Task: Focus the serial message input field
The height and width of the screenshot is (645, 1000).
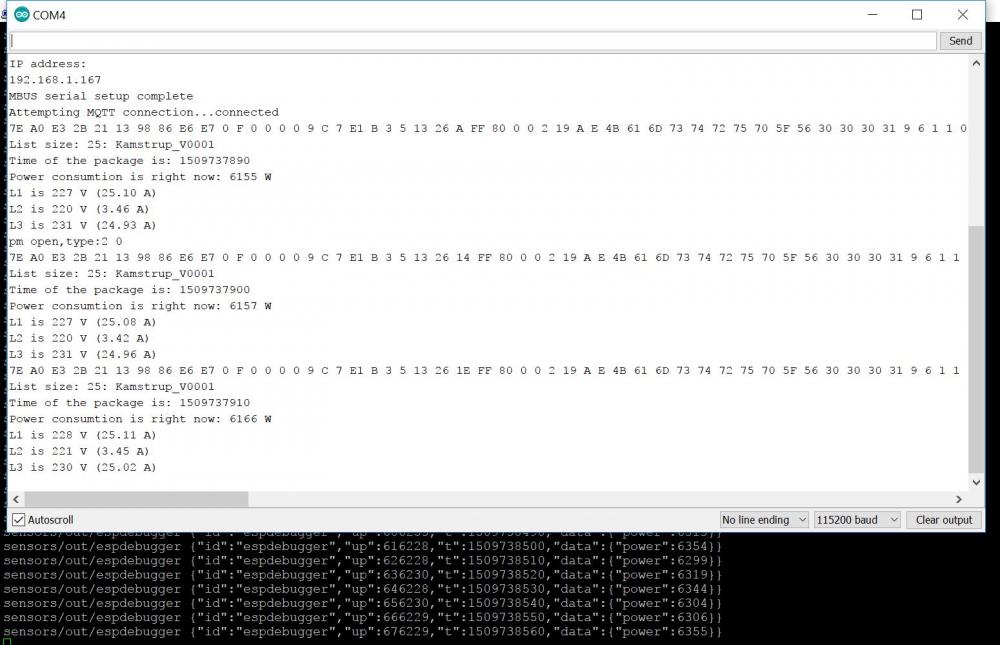Action: [472, 41]
